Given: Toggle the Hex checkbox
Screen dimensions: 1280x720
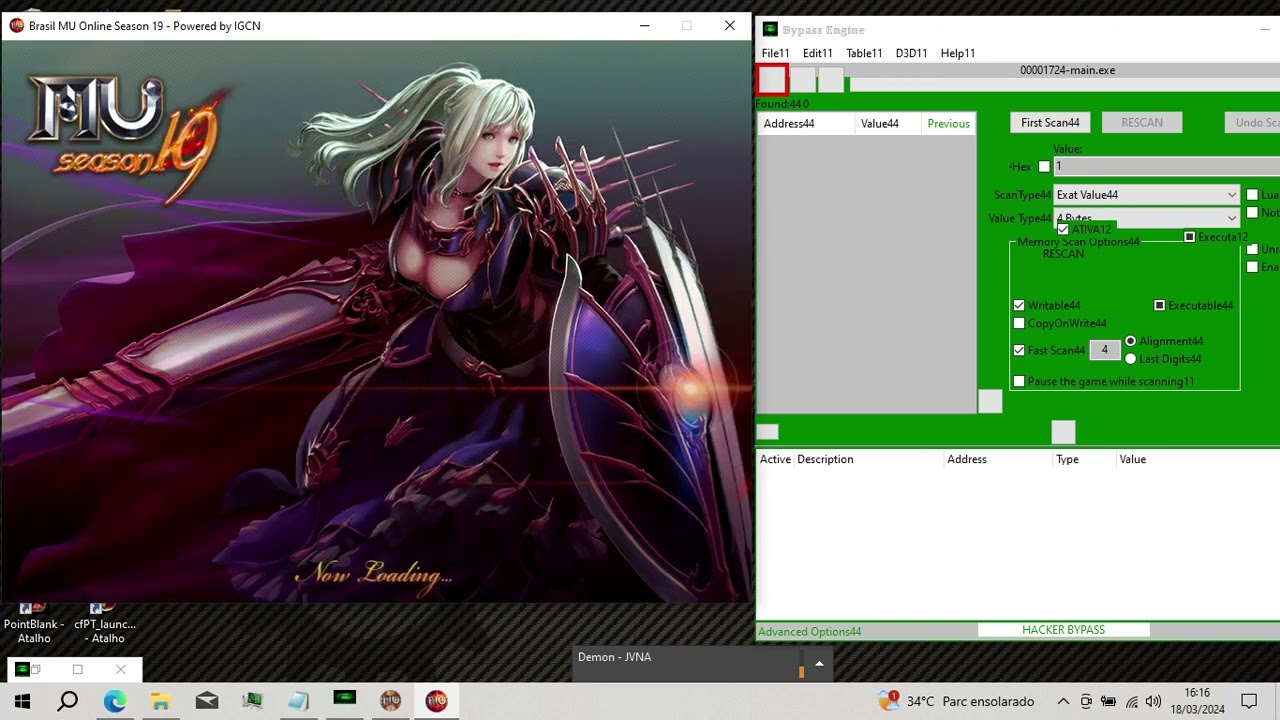Looking at the screenshot, I should pos(1044,167).
